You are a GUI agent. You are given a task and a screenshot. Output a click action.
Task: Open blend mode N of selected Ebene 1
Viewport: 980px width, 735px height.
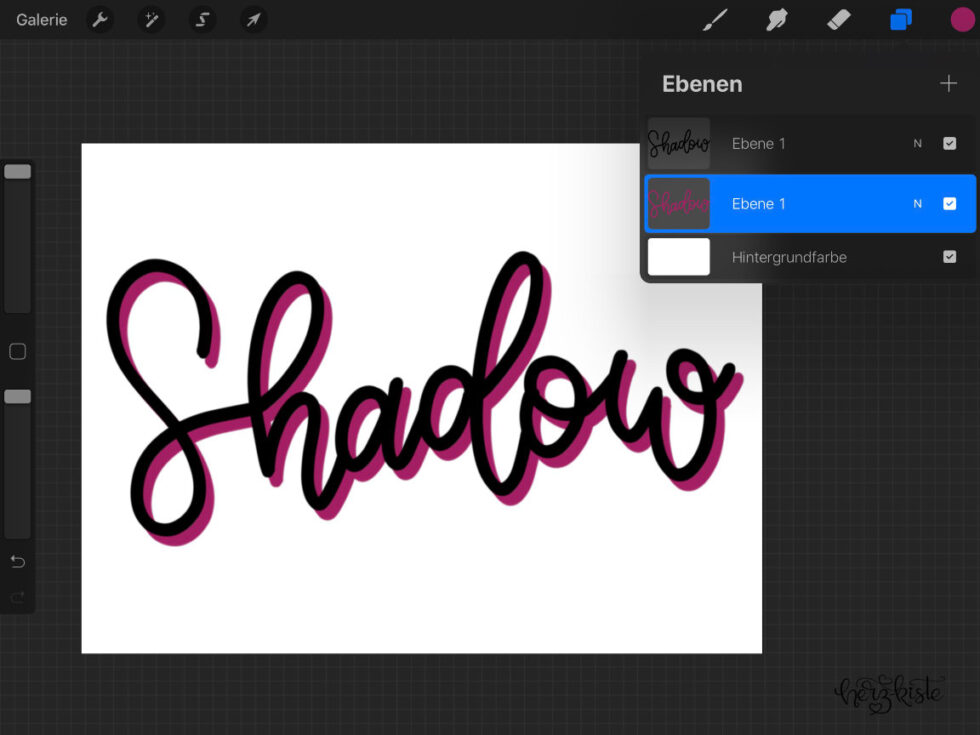tap(917, 203)
